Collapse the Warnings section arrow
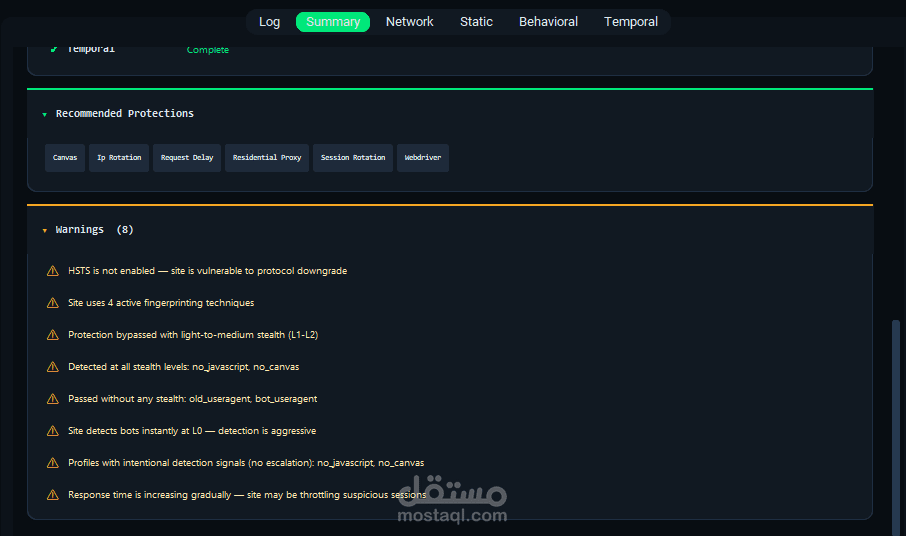 point(44,230)
